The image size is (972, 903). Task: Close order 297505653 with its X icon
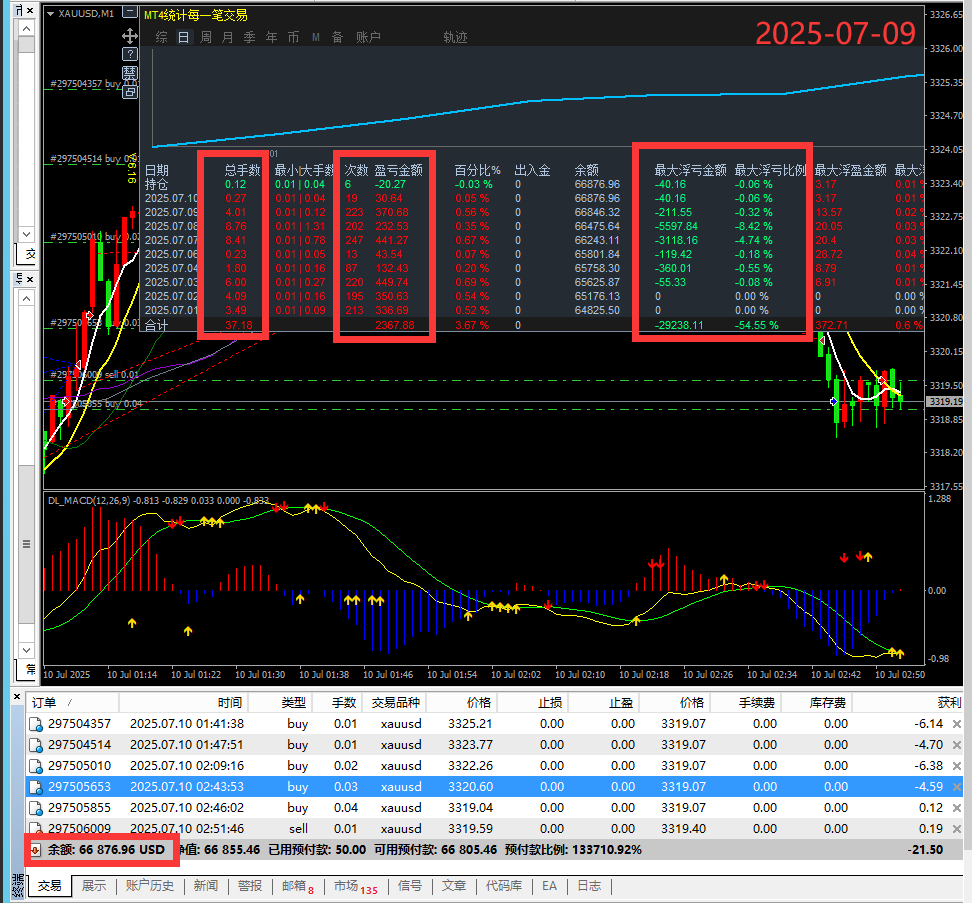click(x=957, y=787)
